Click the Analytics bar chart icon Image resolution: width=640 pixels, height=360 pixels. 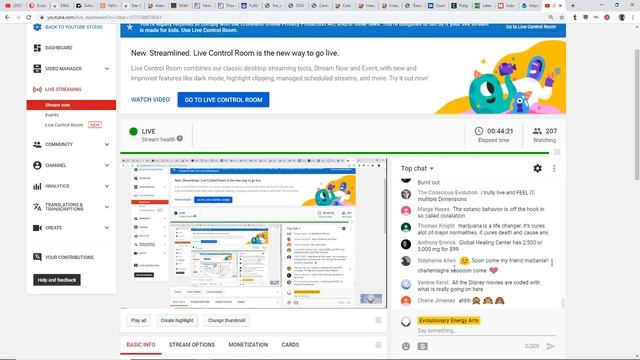tap(37, 186)
